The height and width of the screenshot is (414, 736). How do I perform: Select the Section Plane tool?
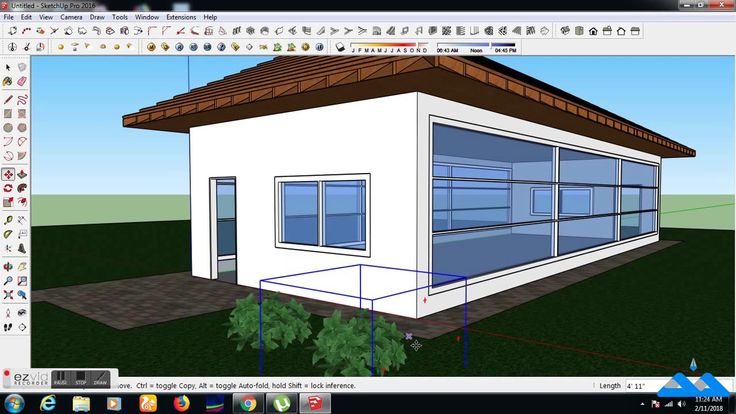click(22, 327)
